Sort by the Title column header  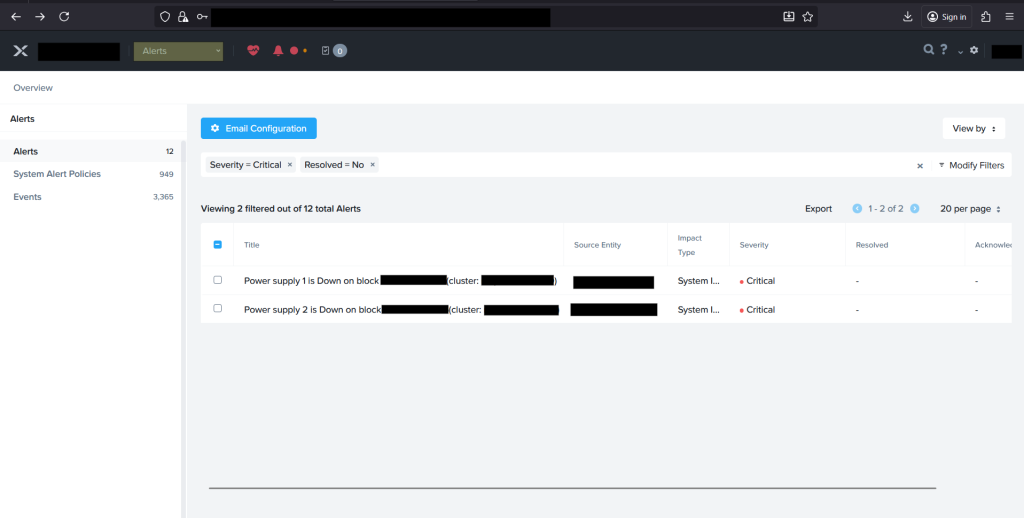pyautogui.click(x=251, y=245)
